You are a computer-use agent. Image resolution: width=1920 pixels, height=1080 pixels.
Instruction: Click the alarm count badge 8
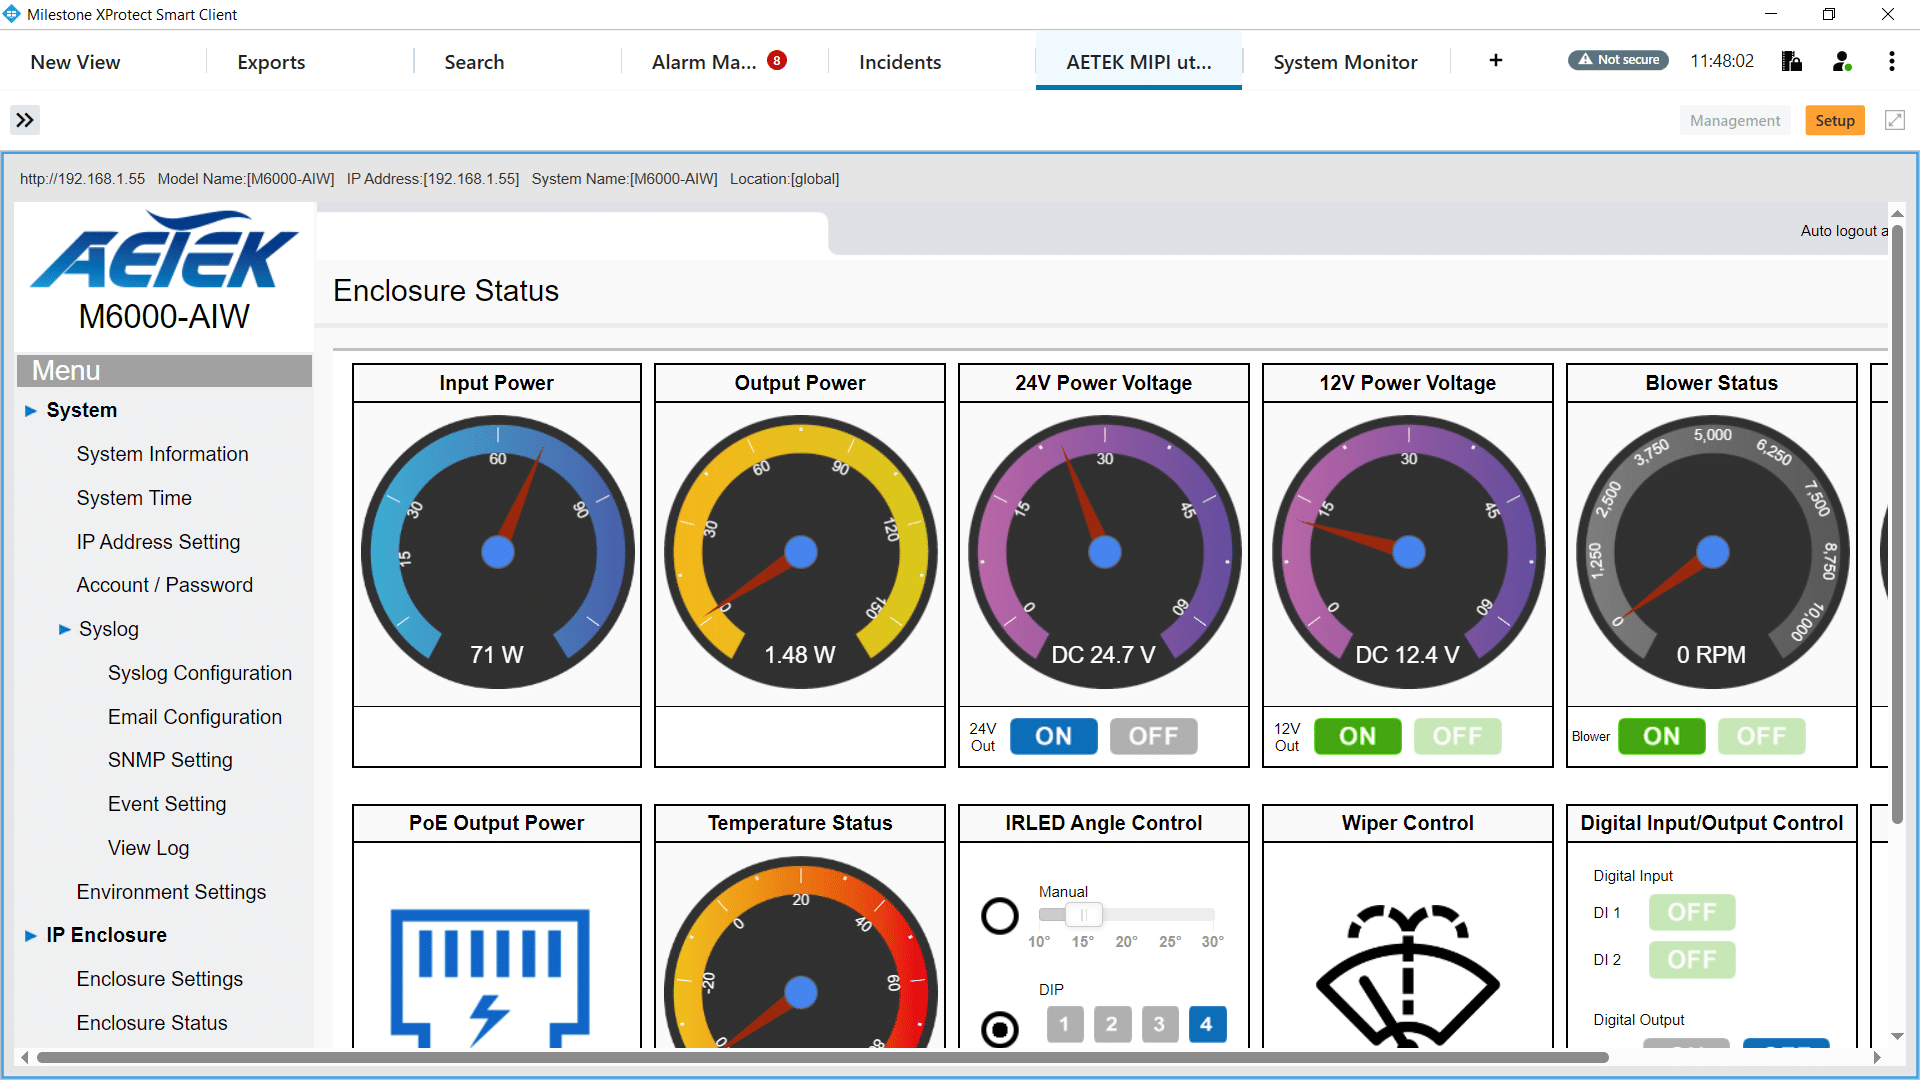777,61
